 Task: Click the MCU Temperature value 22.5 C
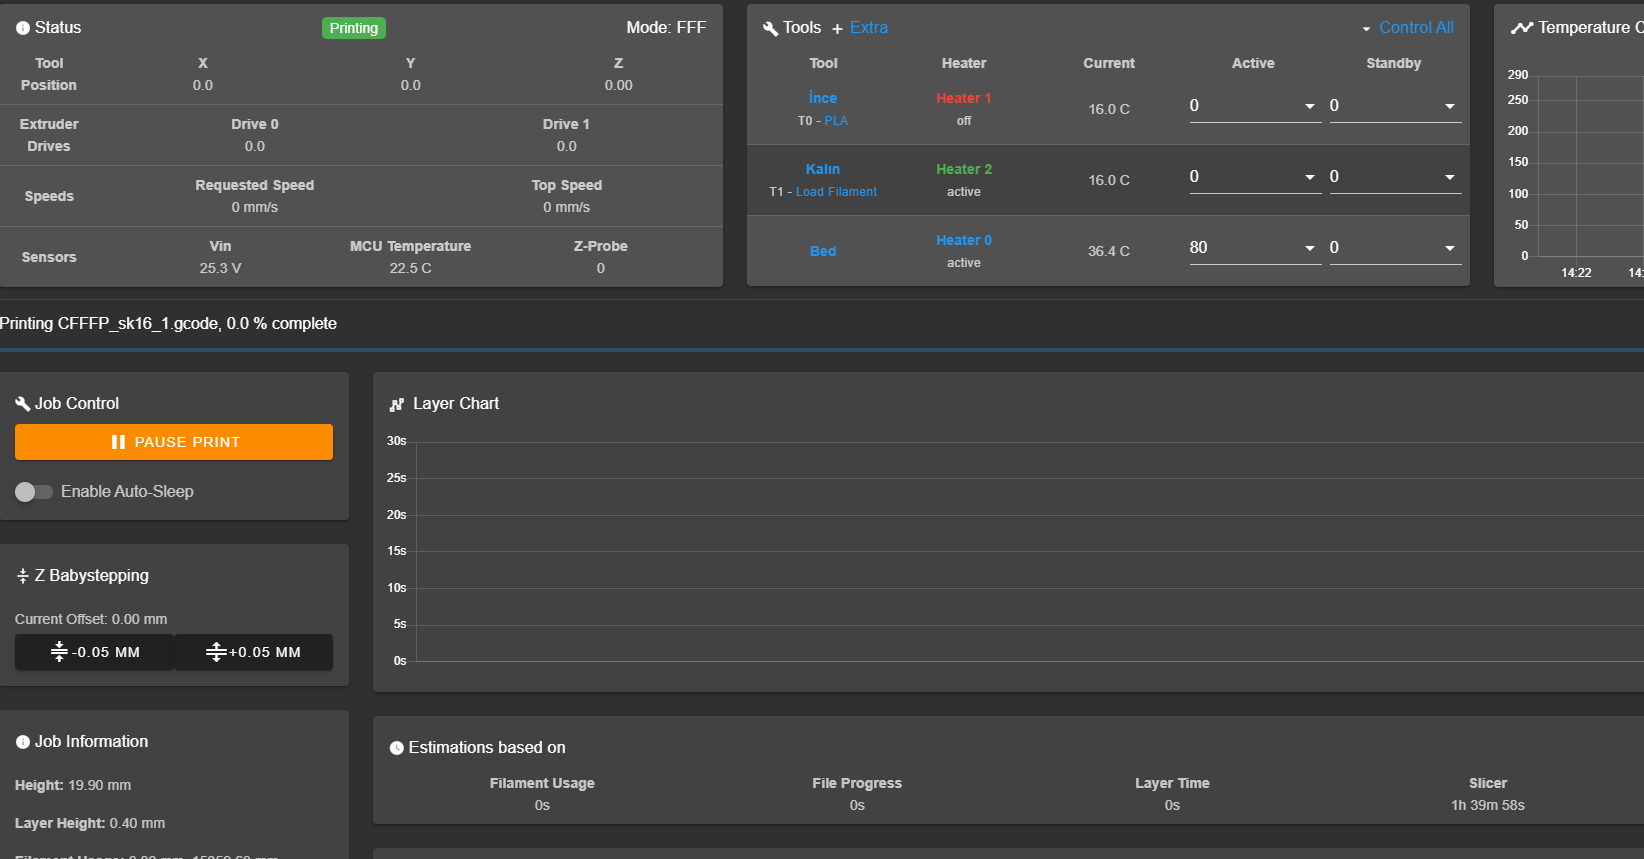[411, 268]
